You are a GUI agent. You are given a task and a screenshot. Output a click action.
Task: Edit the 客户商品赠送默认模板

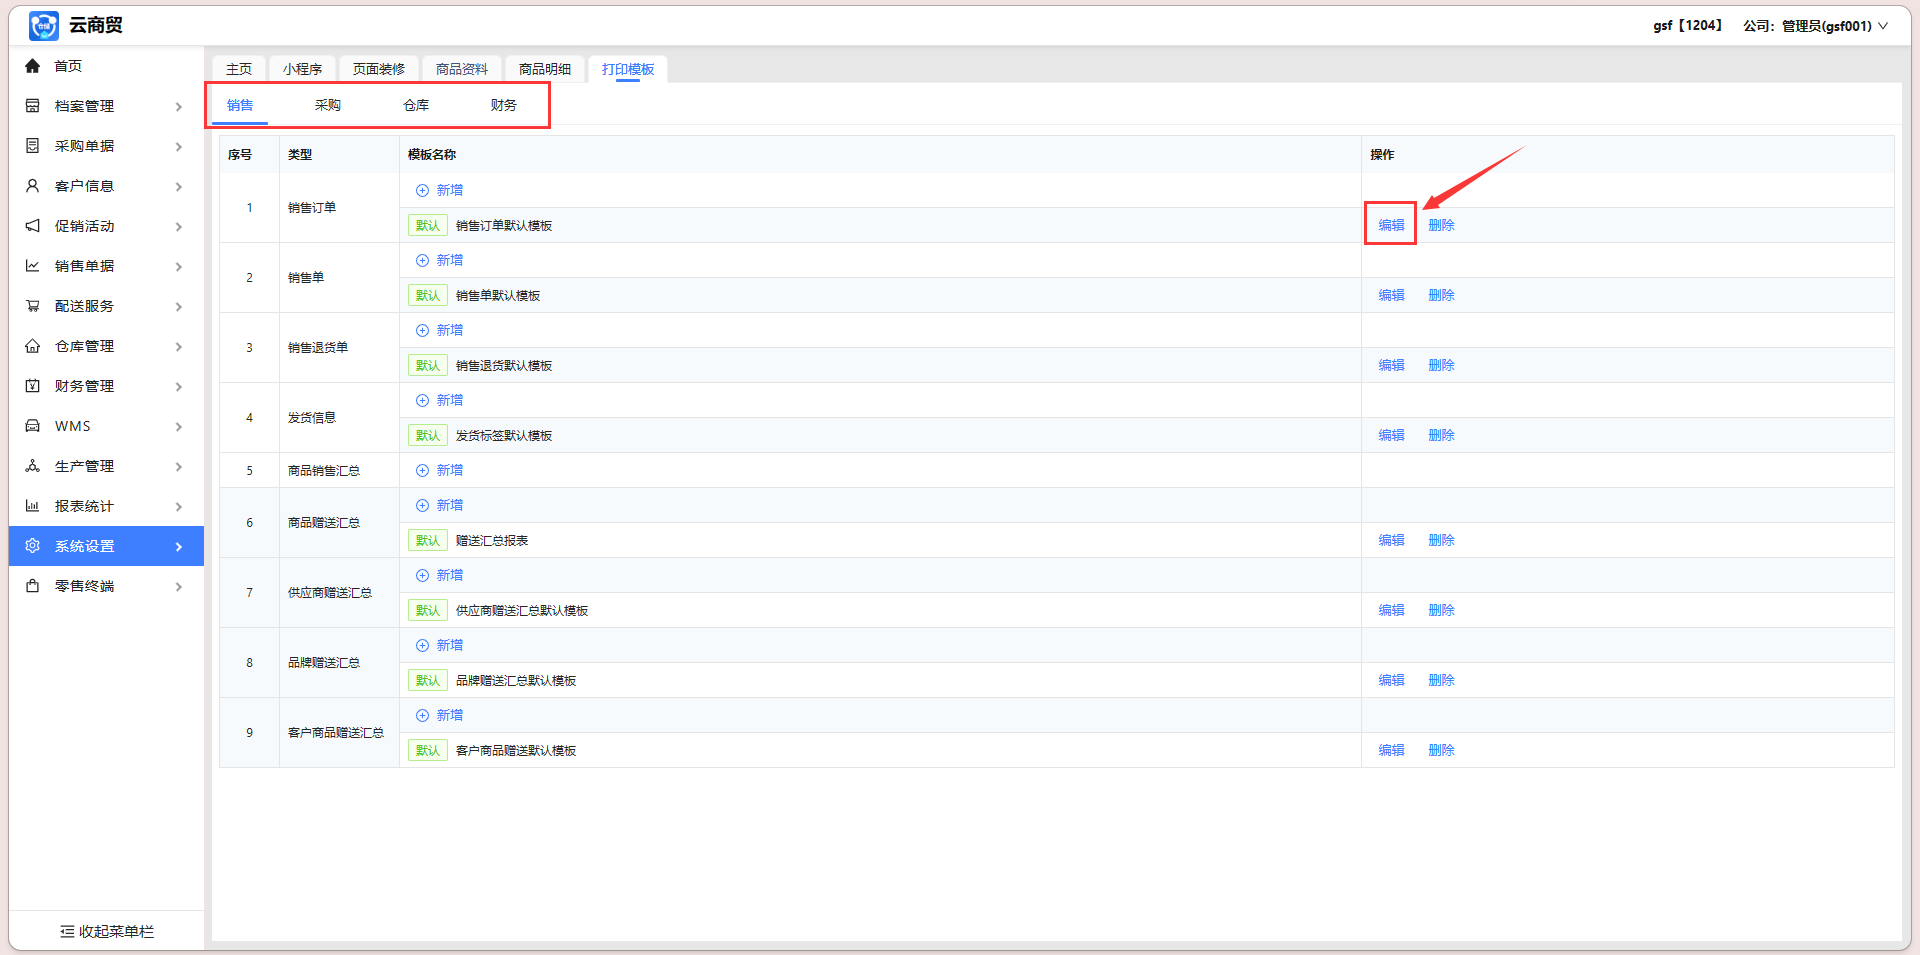pos(1391,750)
